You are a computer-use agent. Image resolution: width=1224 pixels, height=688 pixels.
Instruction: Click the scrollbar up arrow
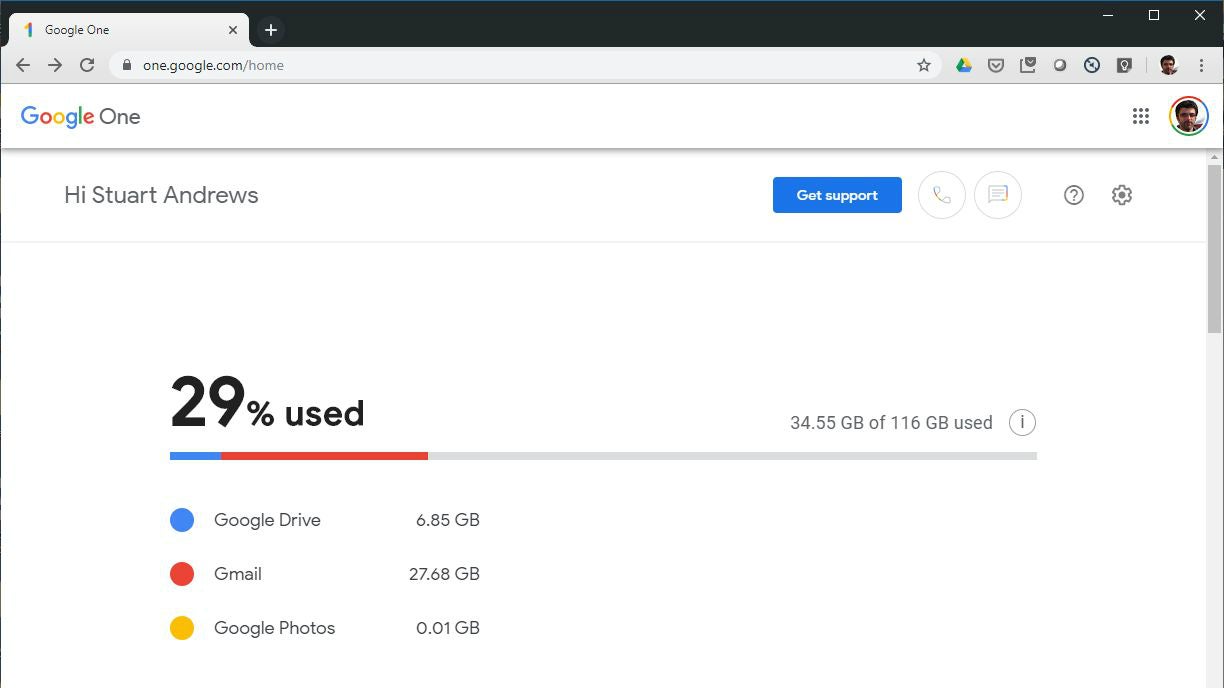(1215, 157)
